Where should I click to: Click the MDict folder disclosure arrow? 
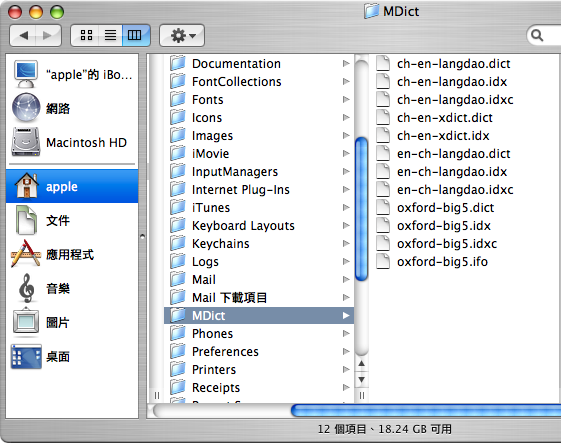[x=346, y=316]
